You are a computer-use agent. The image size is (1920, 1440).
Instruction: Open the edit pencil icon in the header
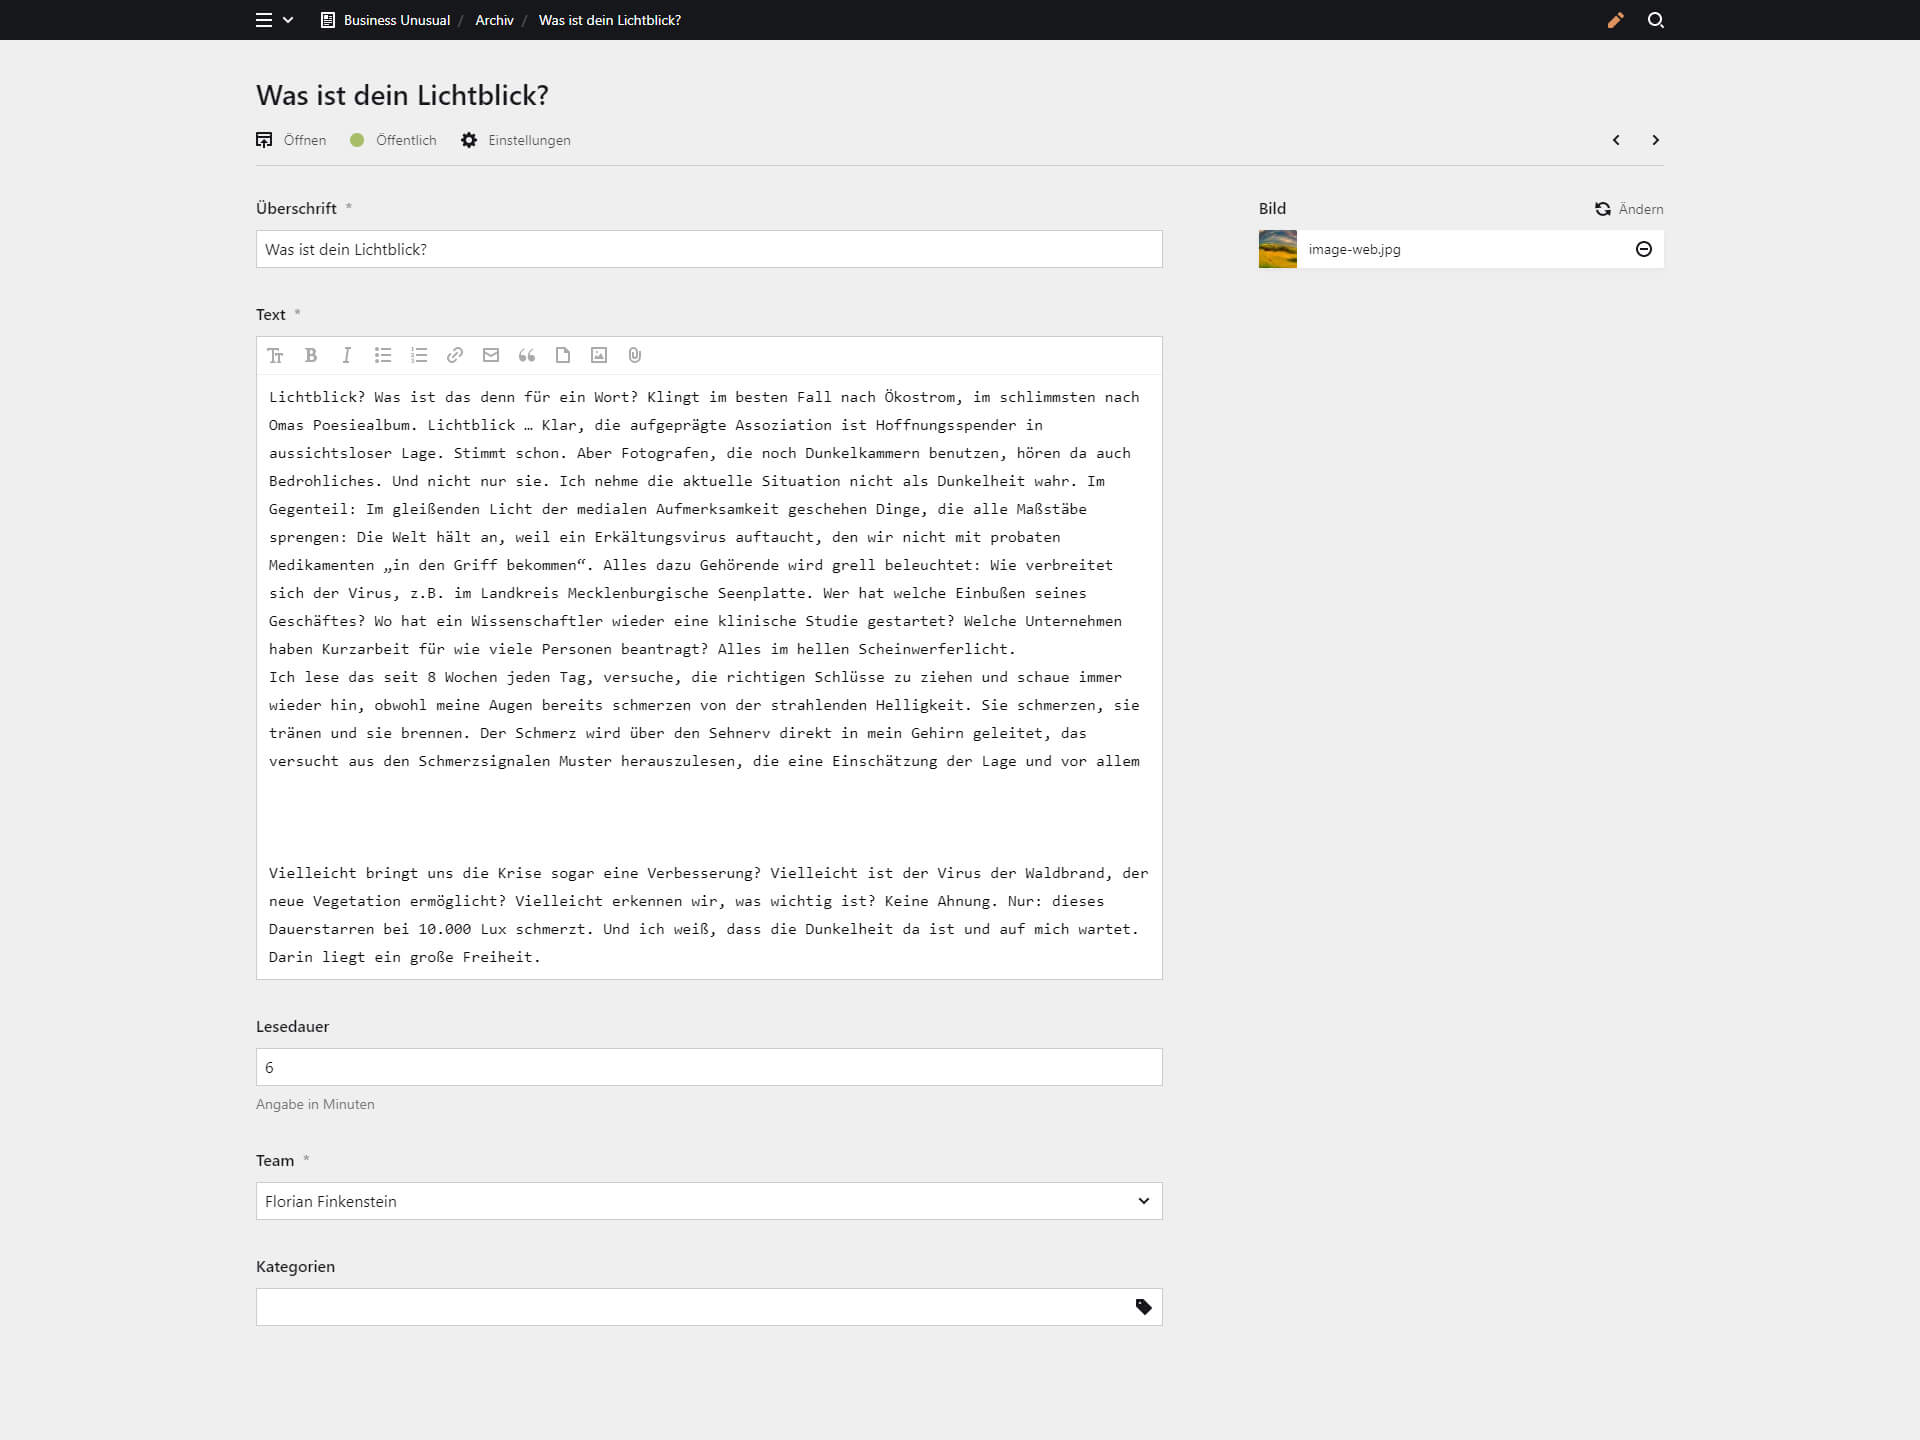1616,20
